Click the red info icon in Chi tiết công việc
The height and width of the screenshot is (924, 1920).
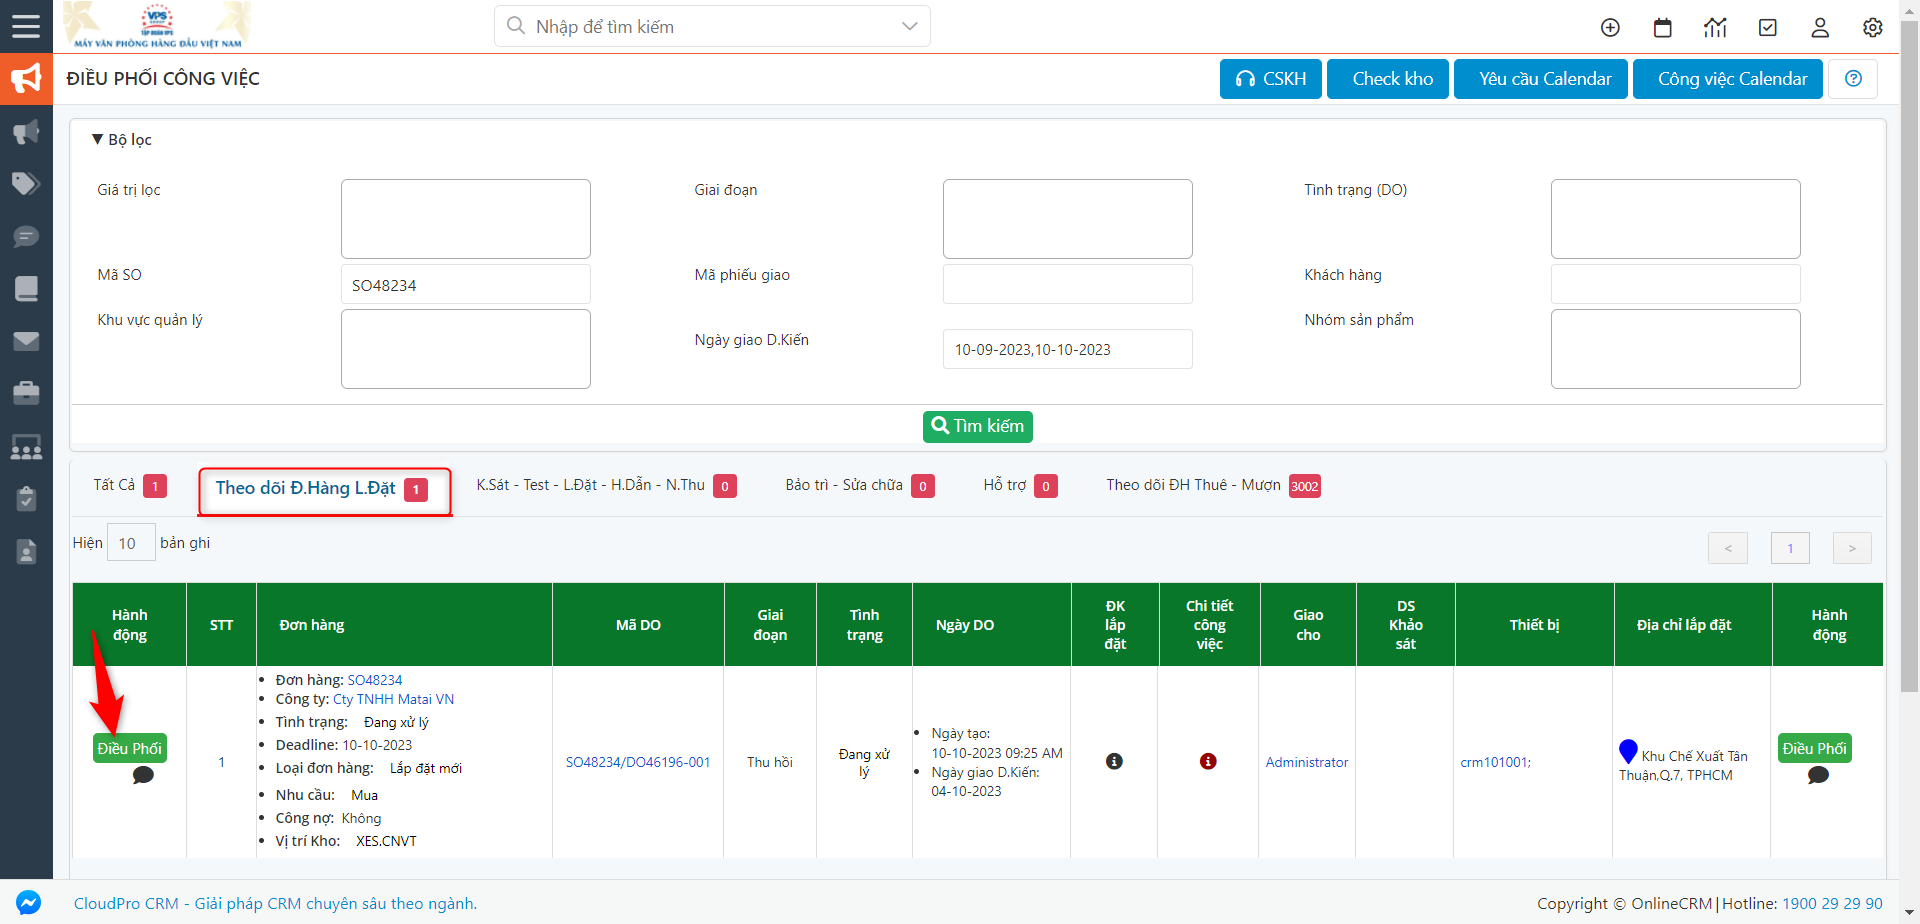coord(1208,761)
